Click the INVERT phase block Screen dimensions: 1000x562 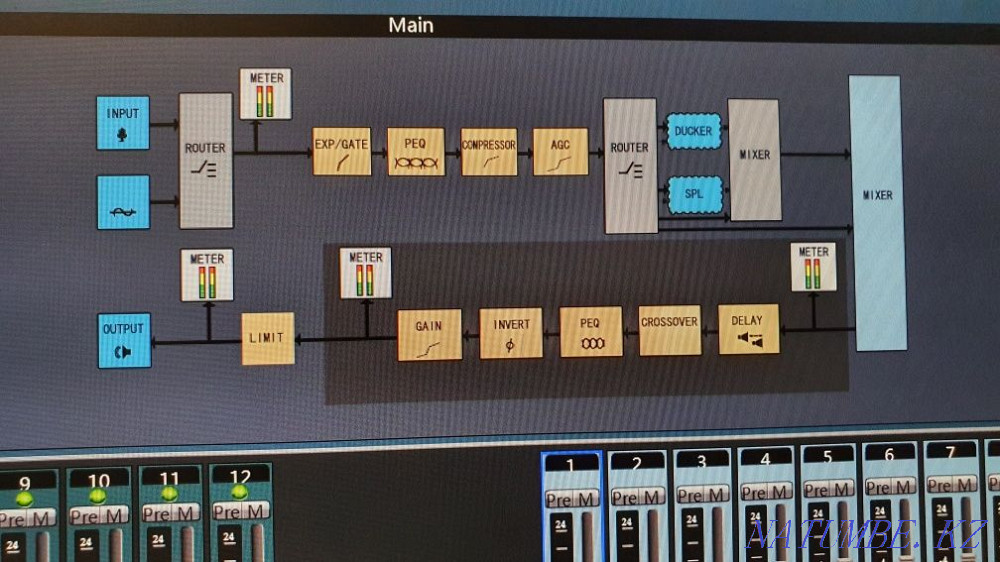pos(511,333)
